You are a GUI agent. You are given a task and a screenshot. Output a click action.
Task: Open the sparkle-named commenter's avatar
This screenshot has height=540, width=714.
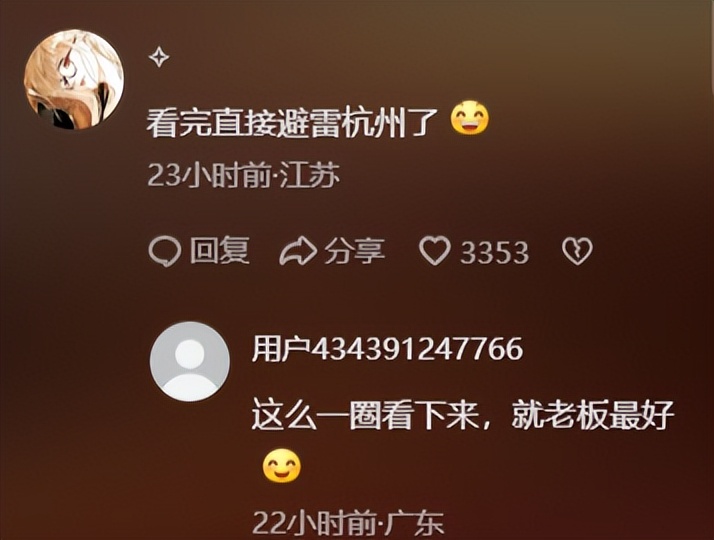[74, 80]
